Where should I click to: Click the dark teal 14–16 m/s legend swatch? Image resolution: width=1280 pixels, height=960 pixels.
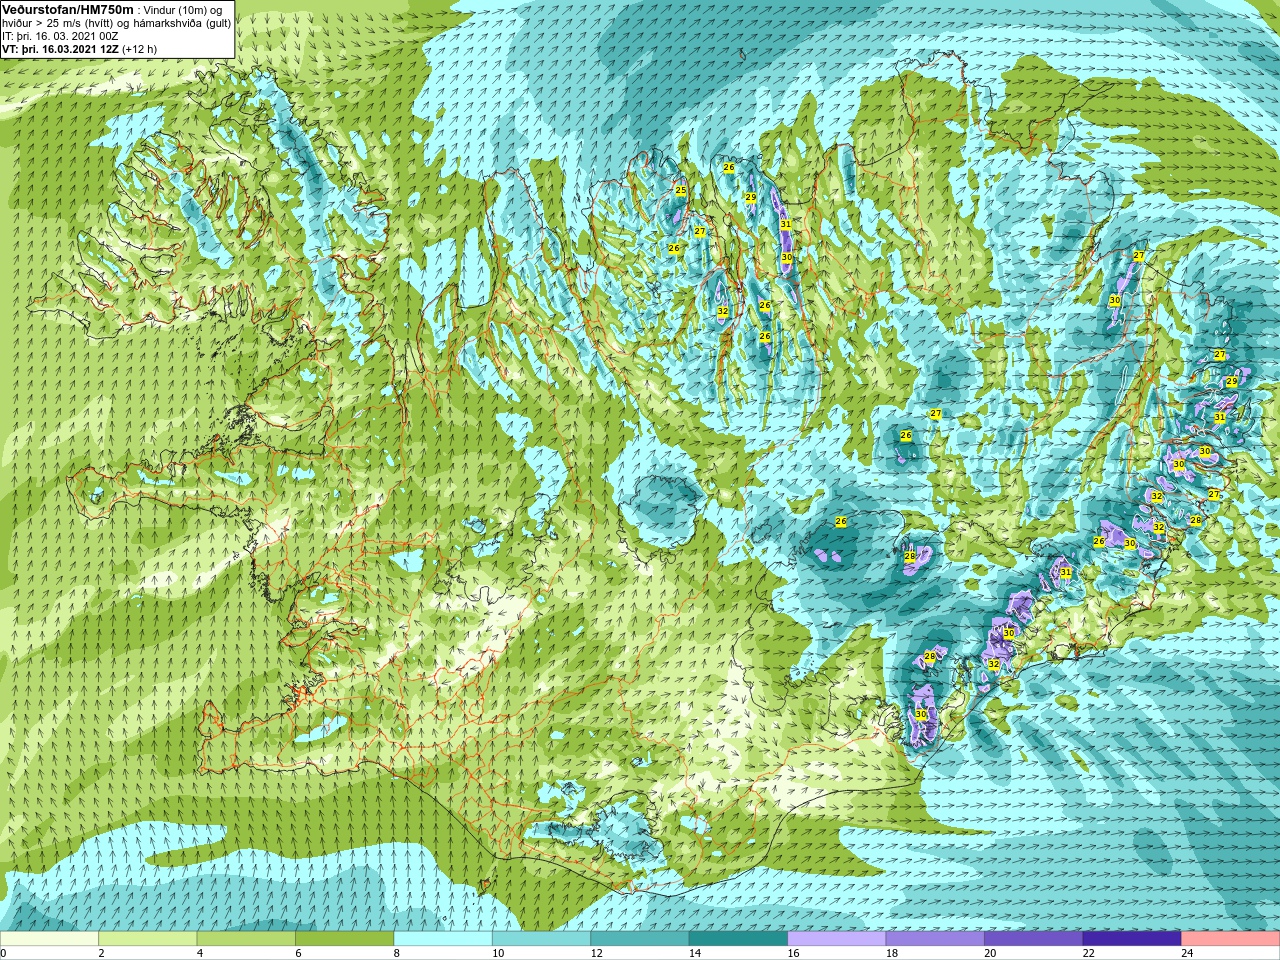[x=738, y=939]
